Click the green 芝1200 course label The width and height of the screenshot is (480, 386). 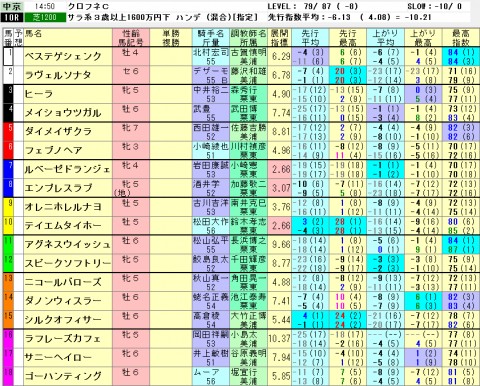pyautogui.click(x=45, y=17)
